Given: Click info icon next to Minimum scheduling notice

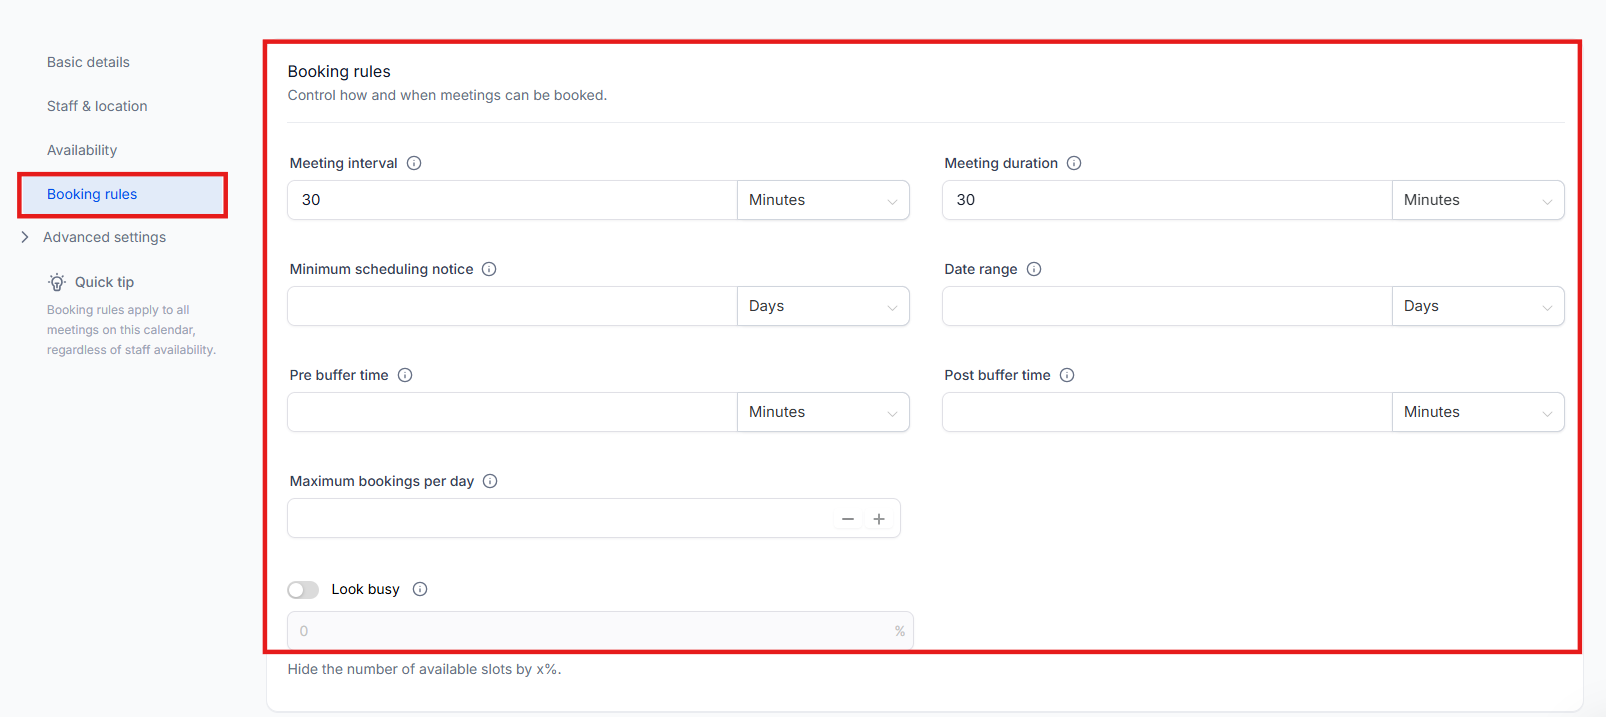Looking at the screenshot, I should pos(489,269).
